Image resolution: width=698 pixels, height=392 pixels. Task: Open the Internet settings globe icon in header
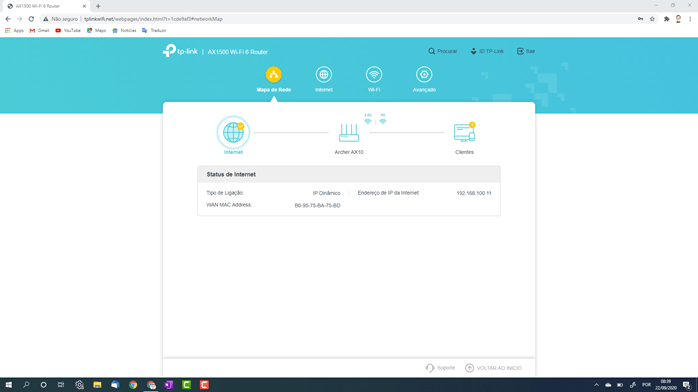coord(324,75)
